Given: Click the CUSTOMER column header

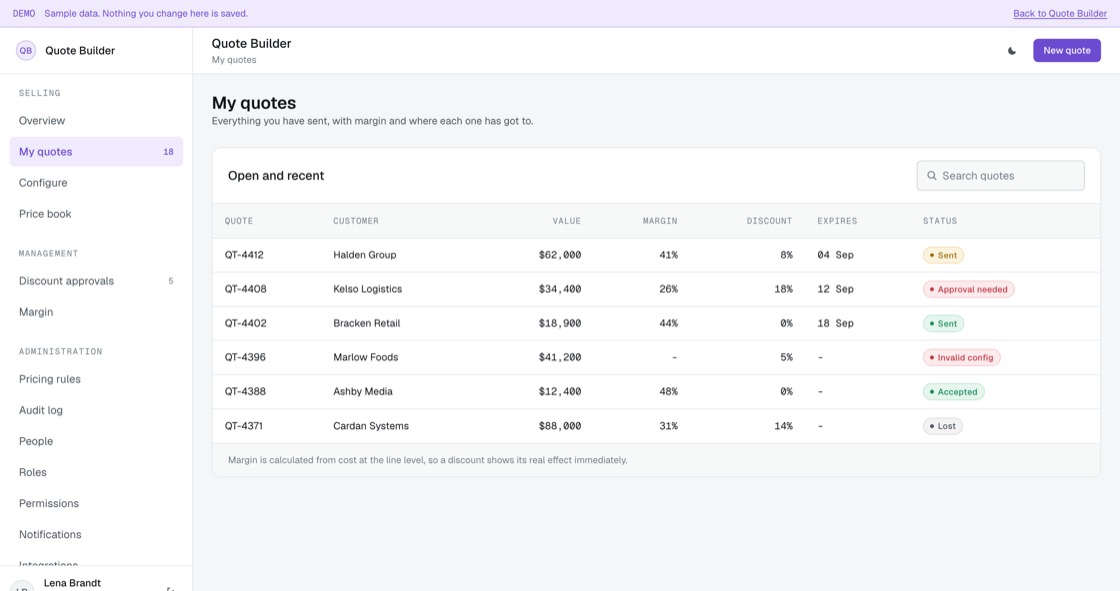Looking at the screenshot, I should click(356, 221).
